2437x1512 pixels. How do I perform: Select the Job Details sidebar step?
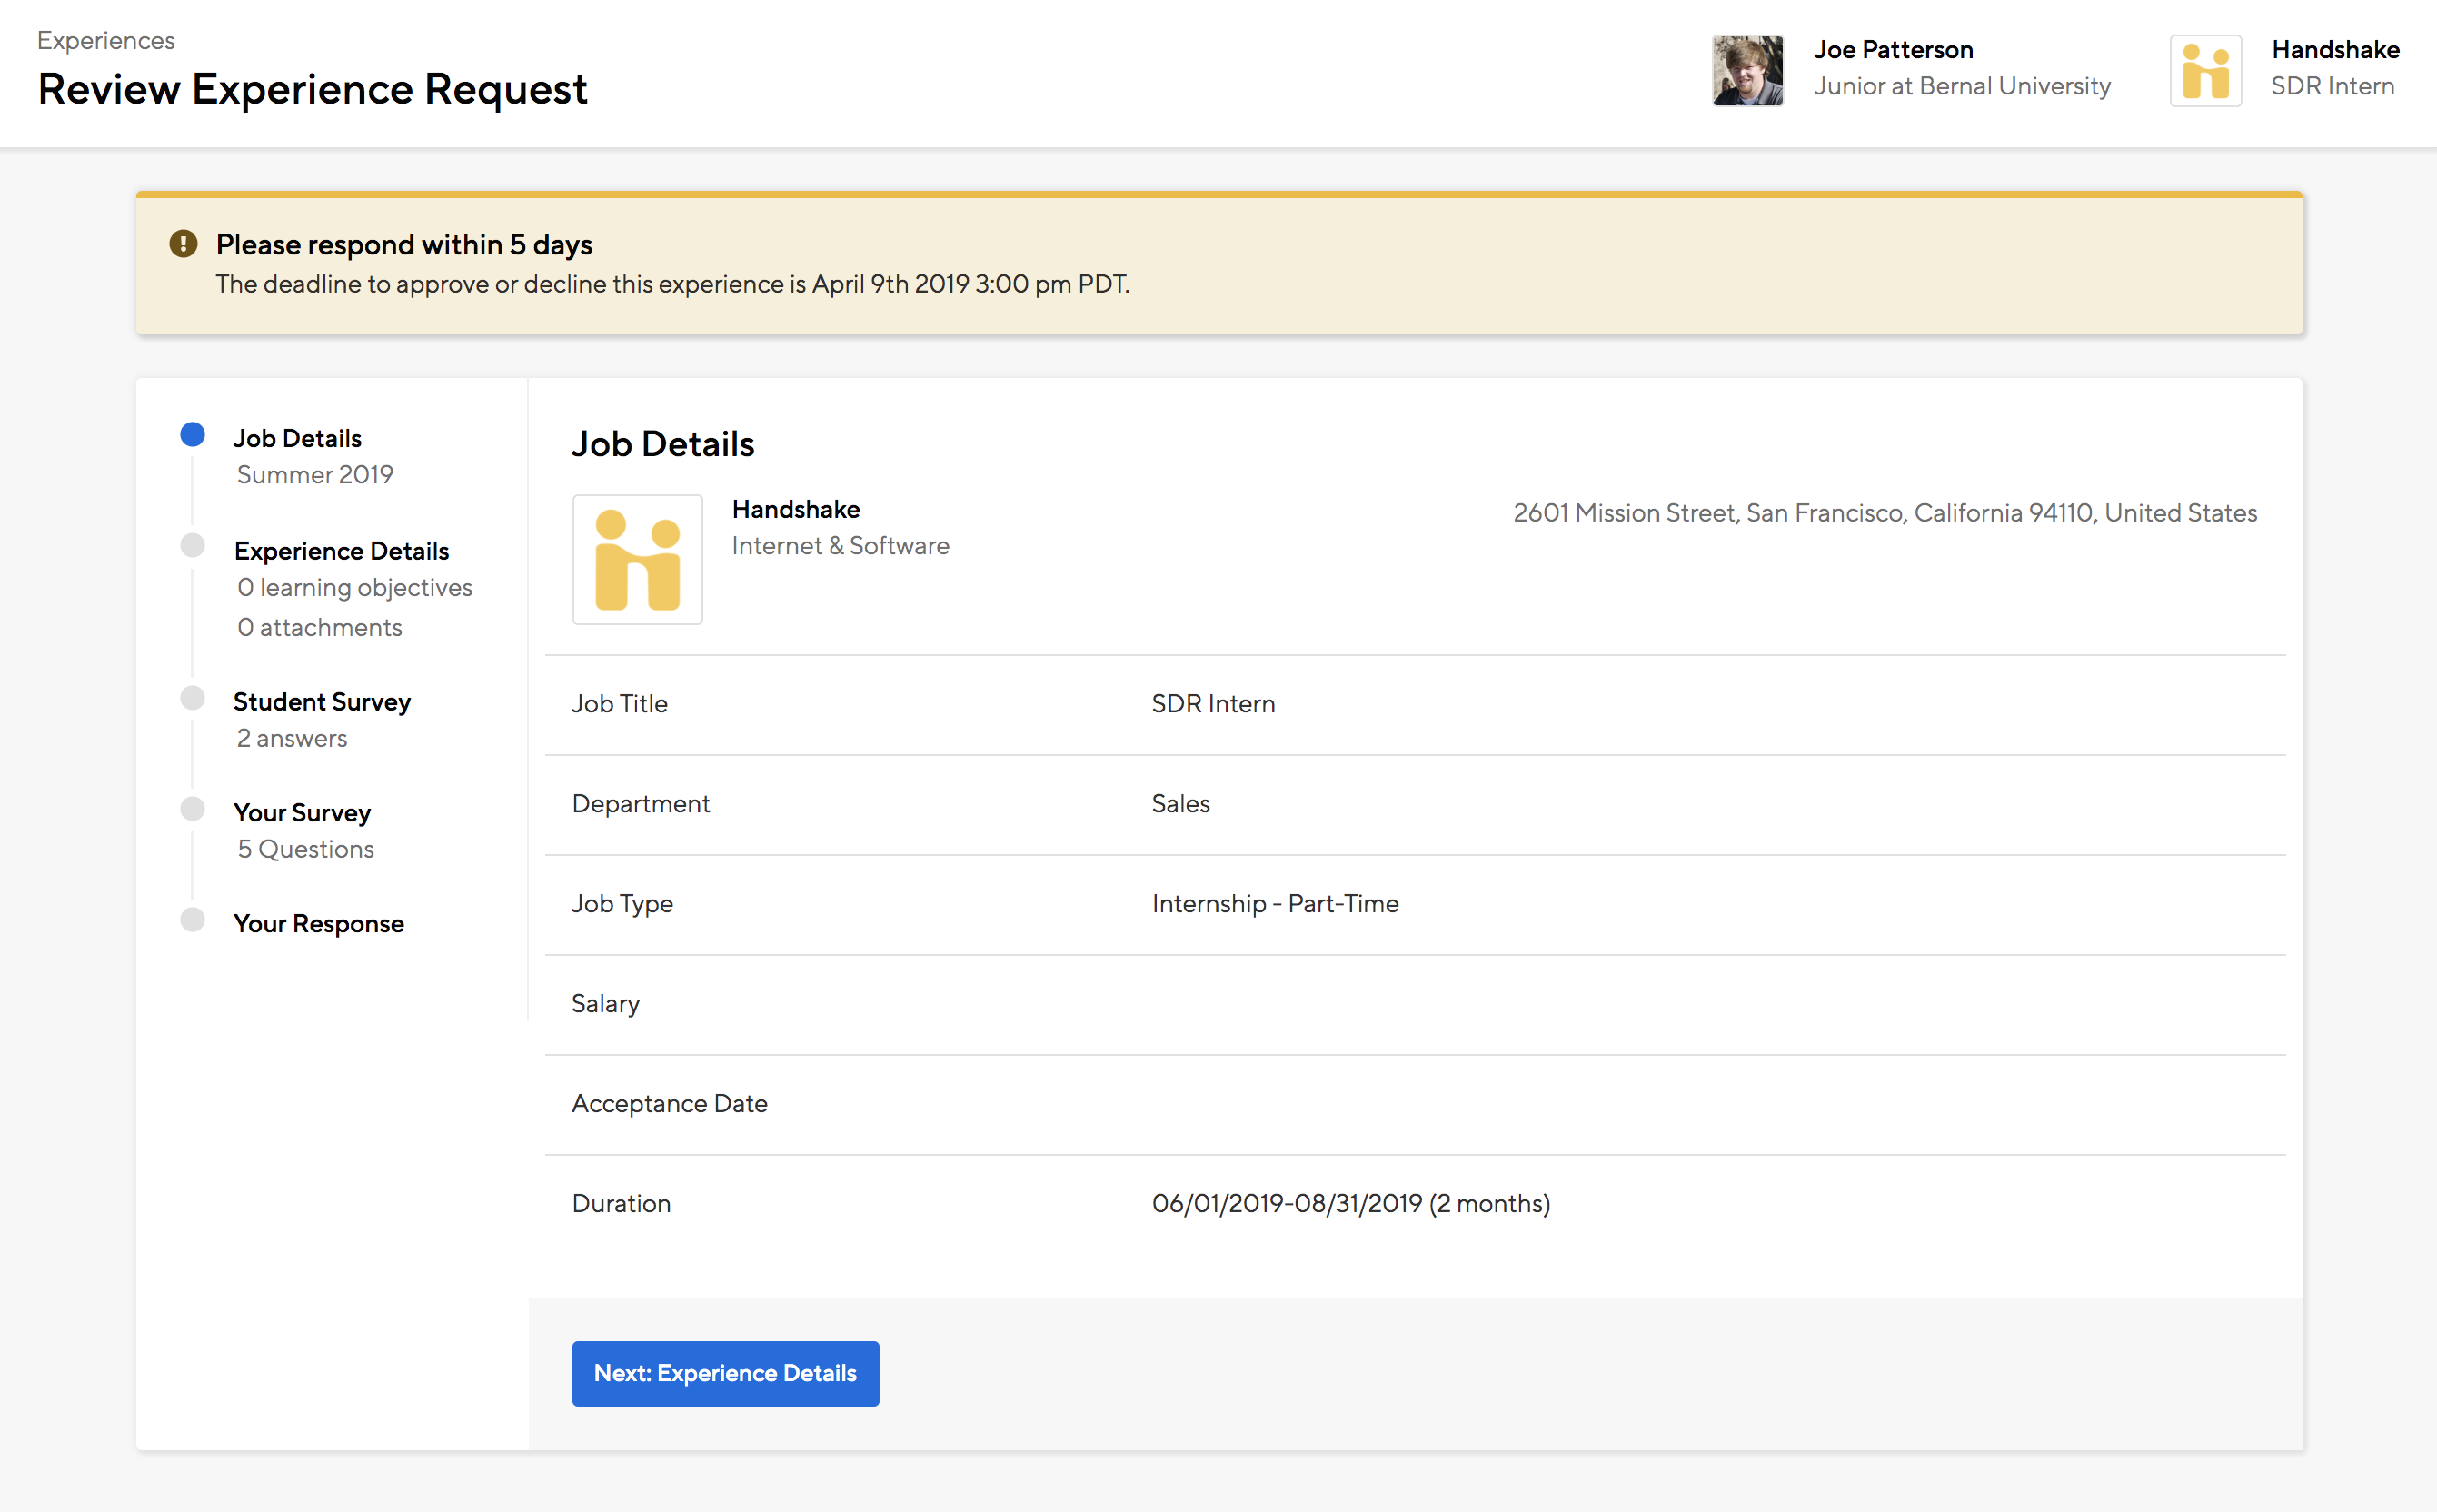coord(297,438)
